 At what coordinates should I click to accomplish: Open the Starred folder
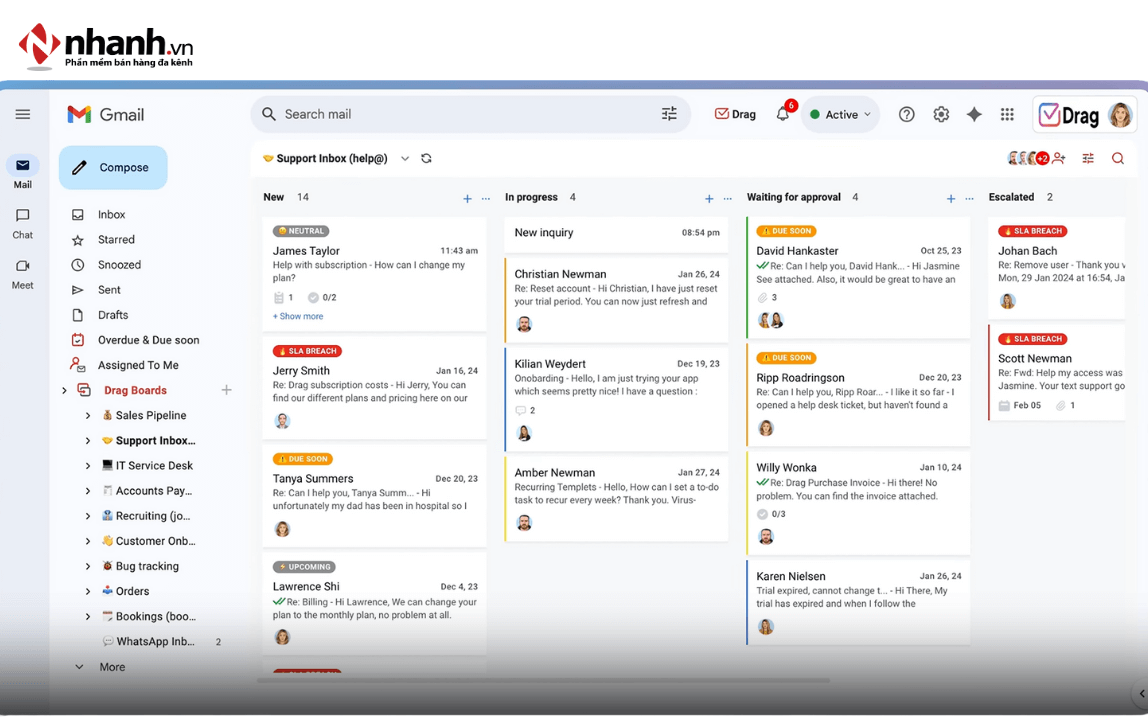pyautogui.click(x=116, y=240)
